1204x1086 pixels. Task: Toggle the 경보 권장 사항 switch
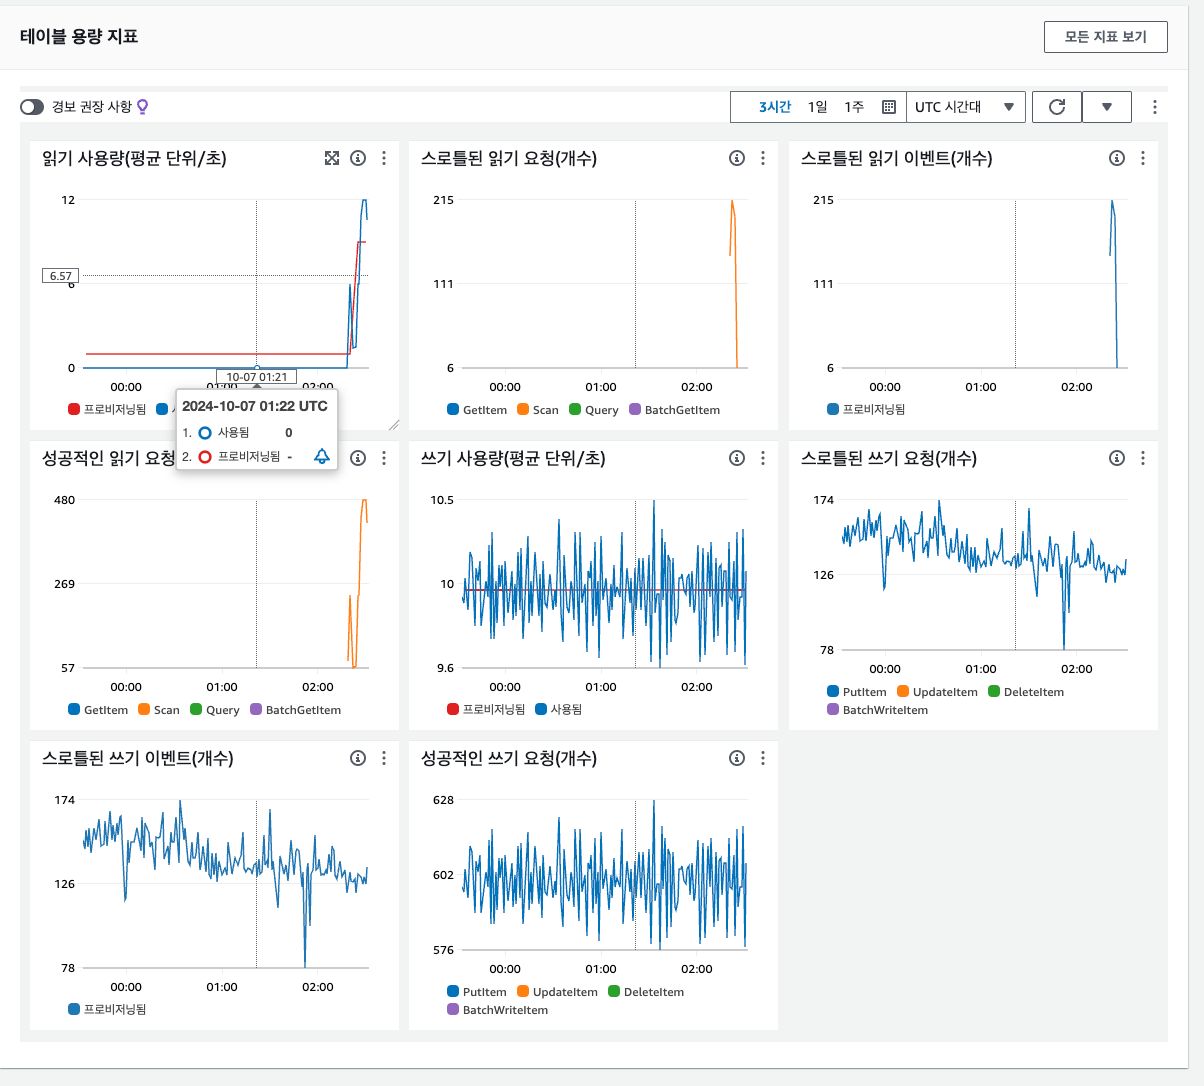[32, 107]
